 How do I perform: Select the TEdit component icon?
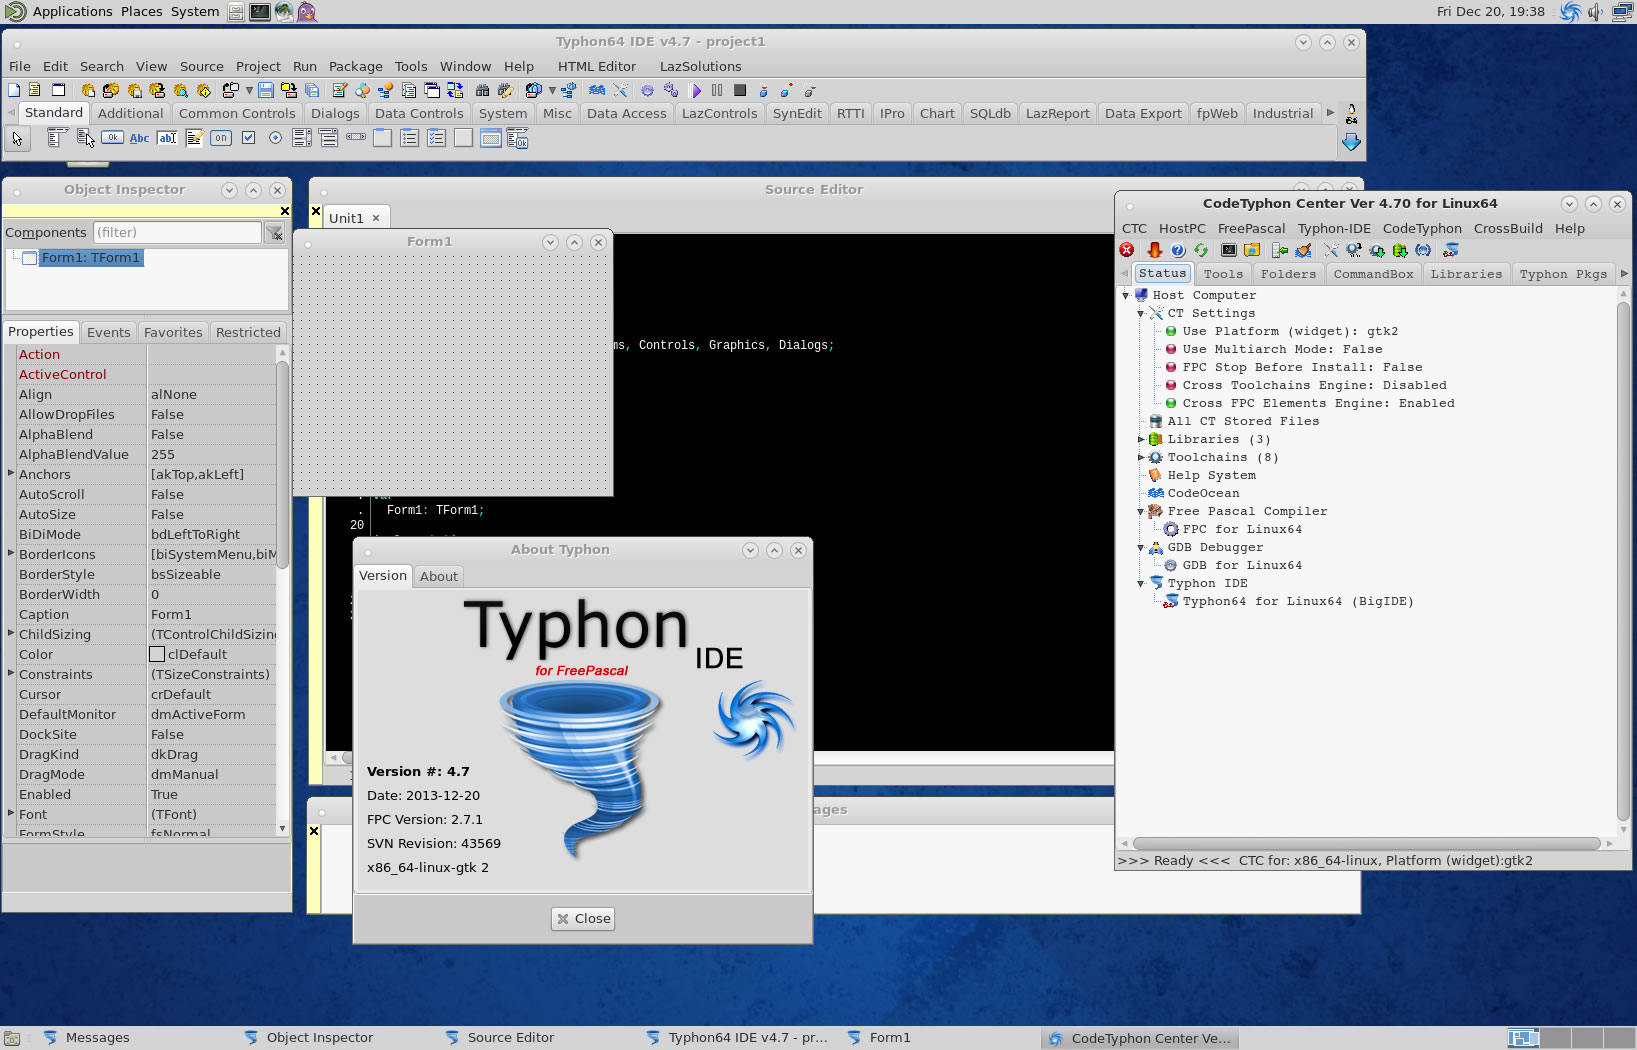(167, 139)
